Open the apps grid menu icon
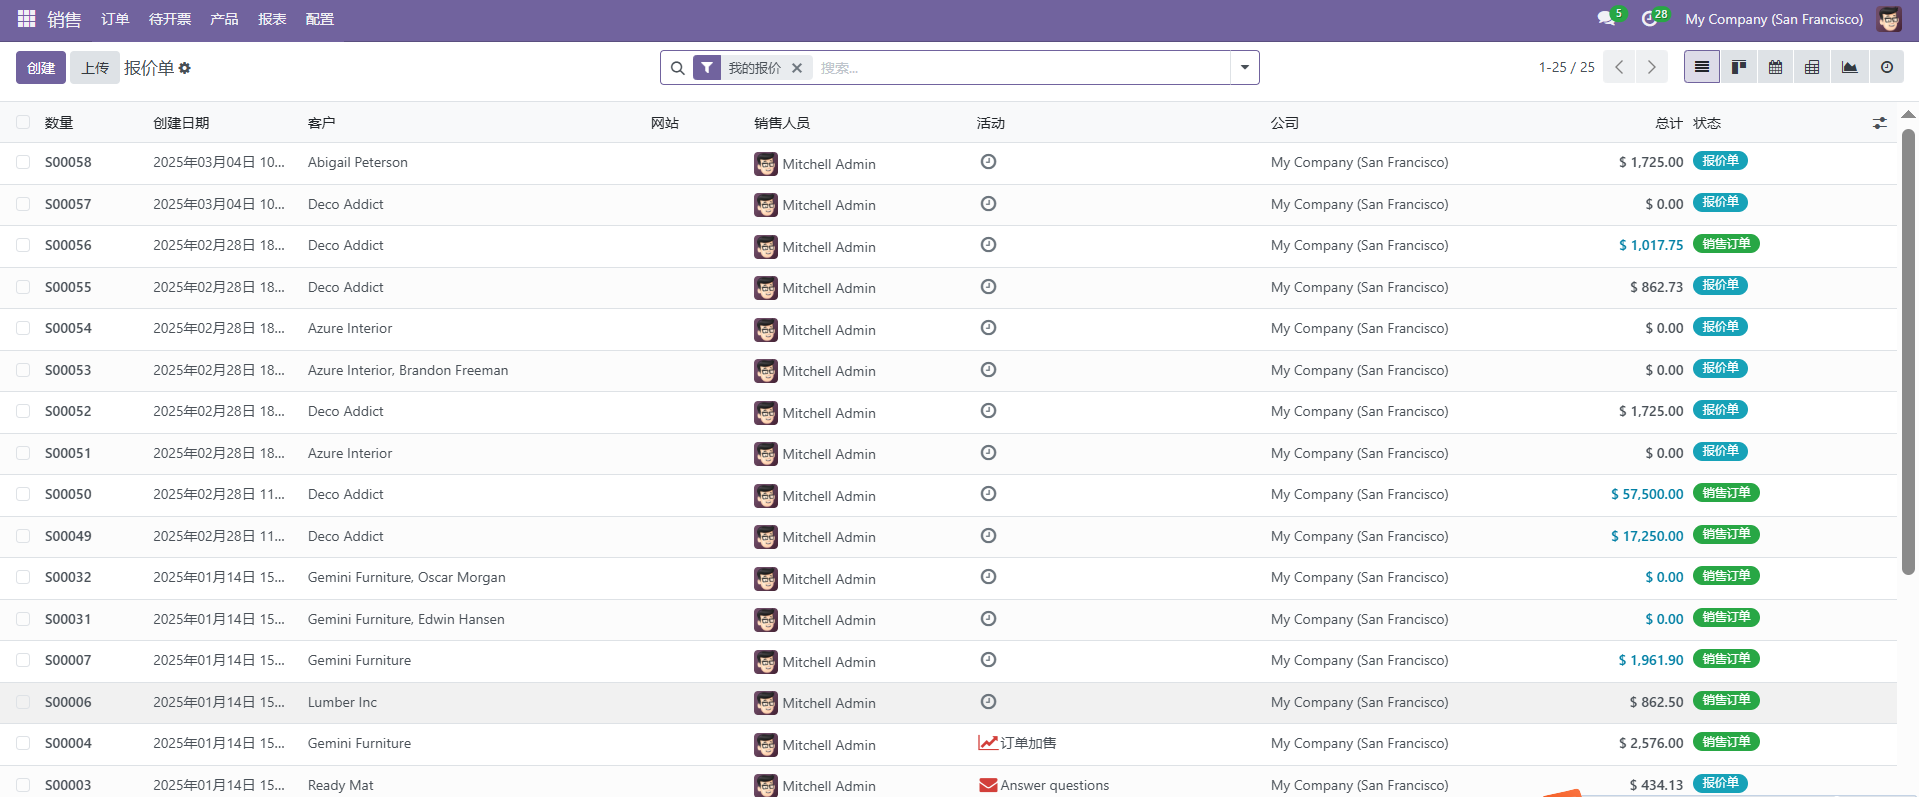This screenshot has height=797, width=1919. click(26, 19)
